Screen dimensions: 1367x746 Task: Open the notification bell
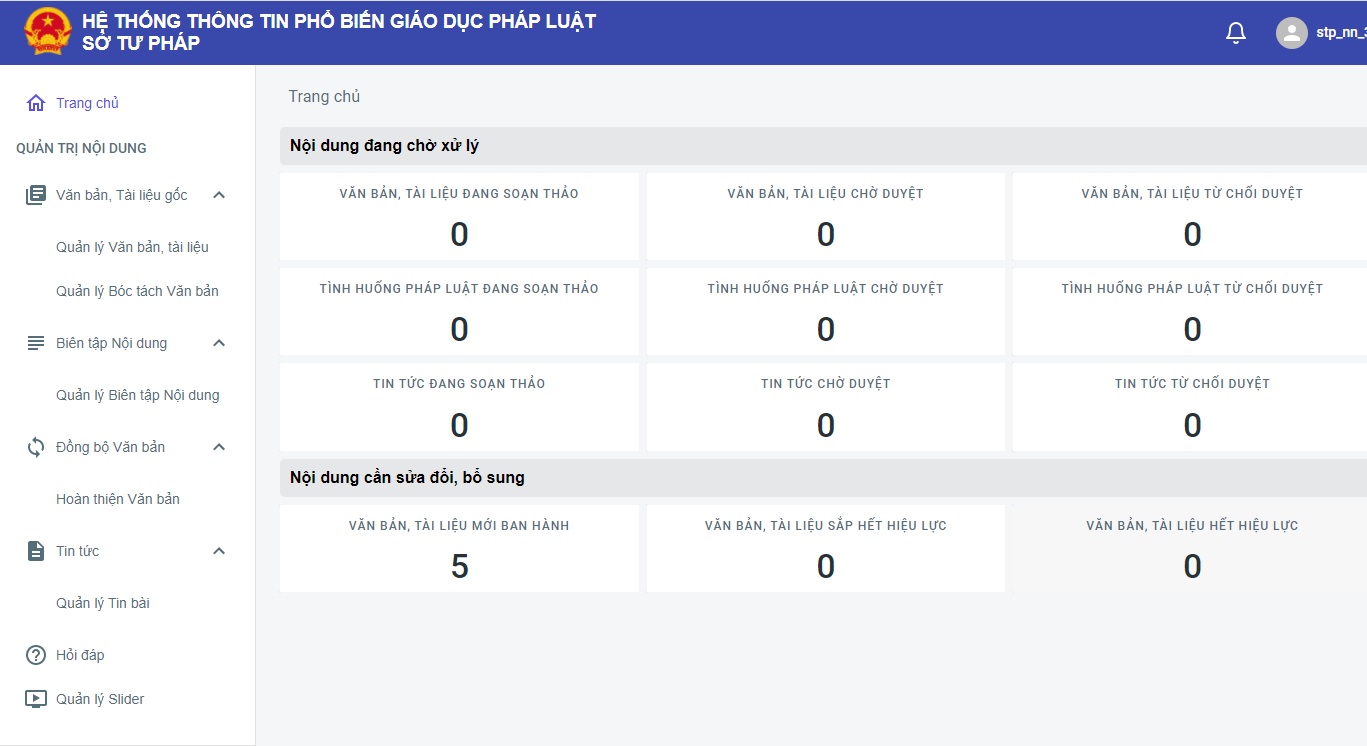tap(1236, 33)
